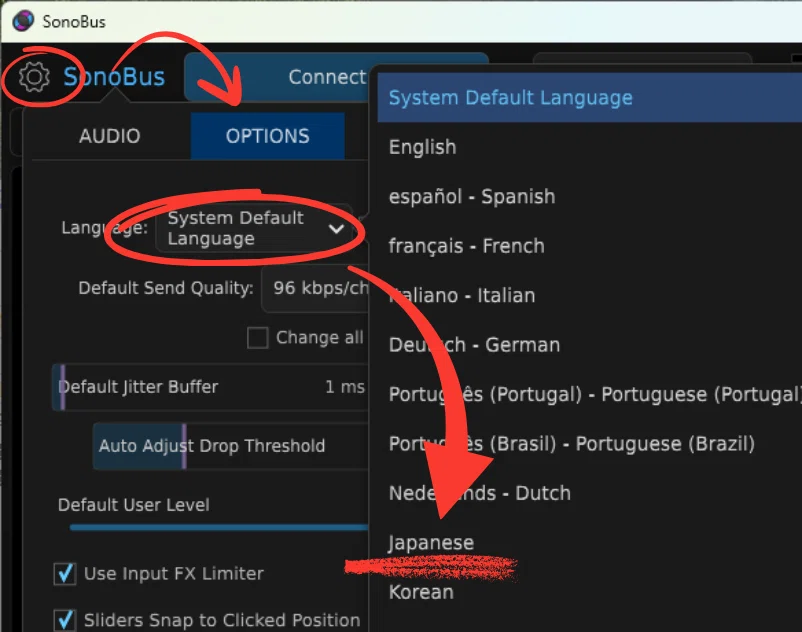
Task: Click the blue SonoBus title label
Action: [x=114, y=77]
